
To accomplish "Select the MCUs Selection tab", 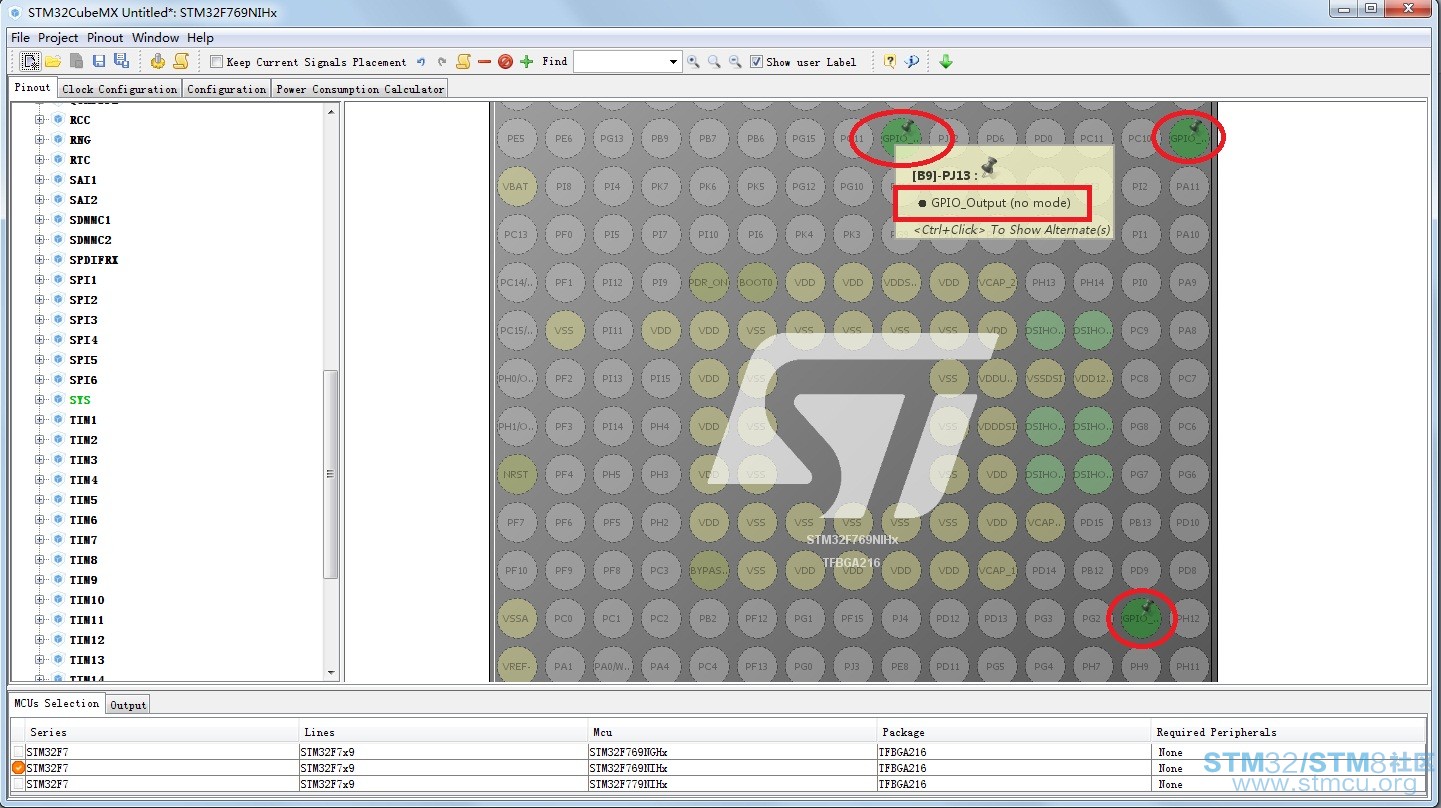I will [x=56, y=703].
